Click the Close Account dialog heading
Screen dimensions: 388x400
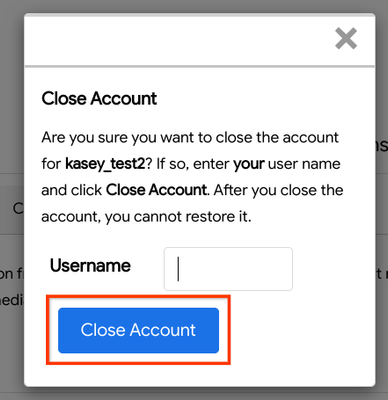(99, 99)
